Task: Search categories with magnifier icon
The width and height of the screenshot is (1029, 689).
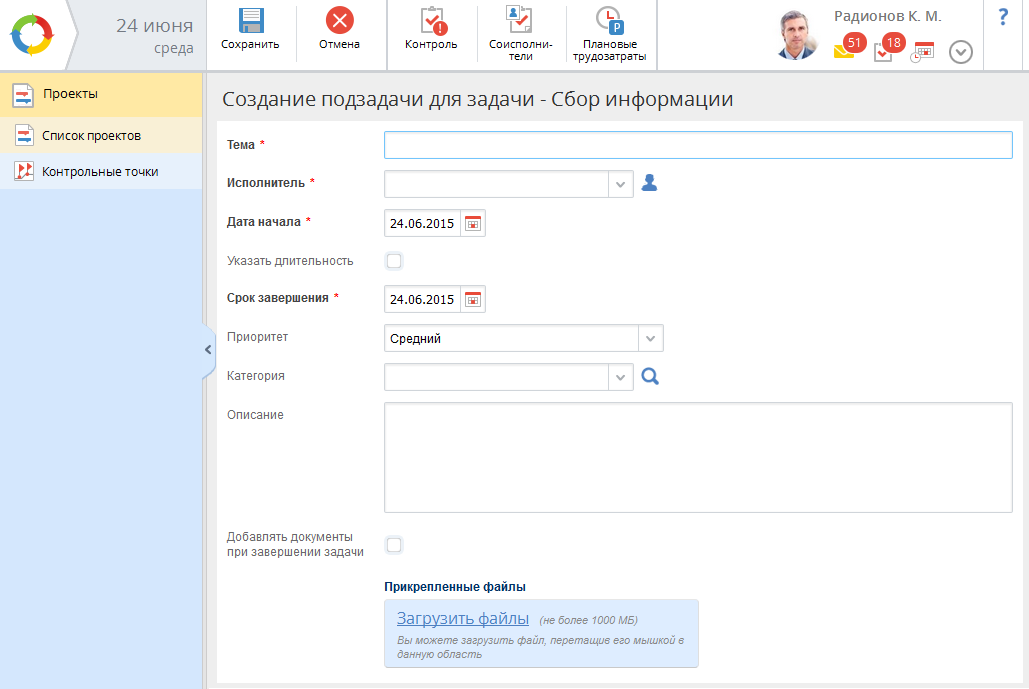Action: [650, 377]
